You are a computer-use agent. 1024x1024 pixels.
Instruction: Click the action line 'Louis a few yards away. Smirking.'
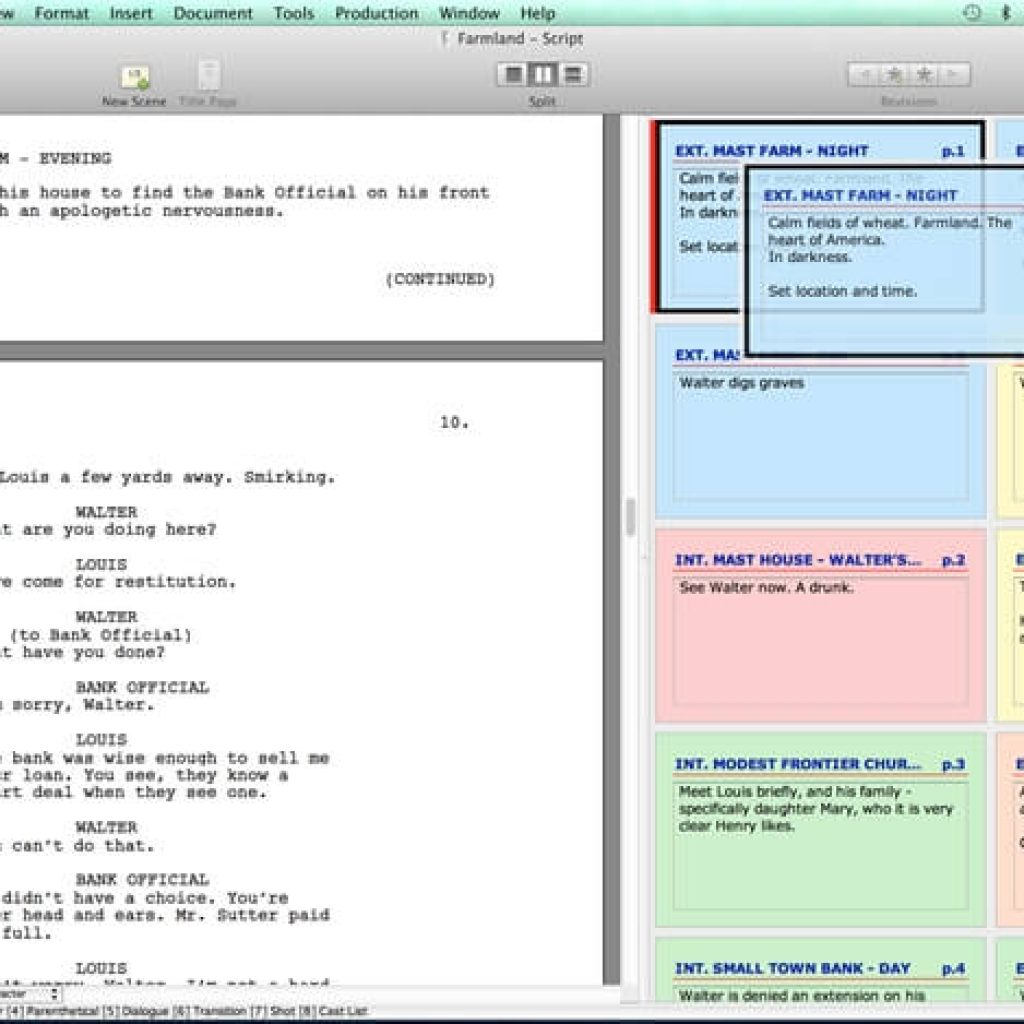point(167,477)
